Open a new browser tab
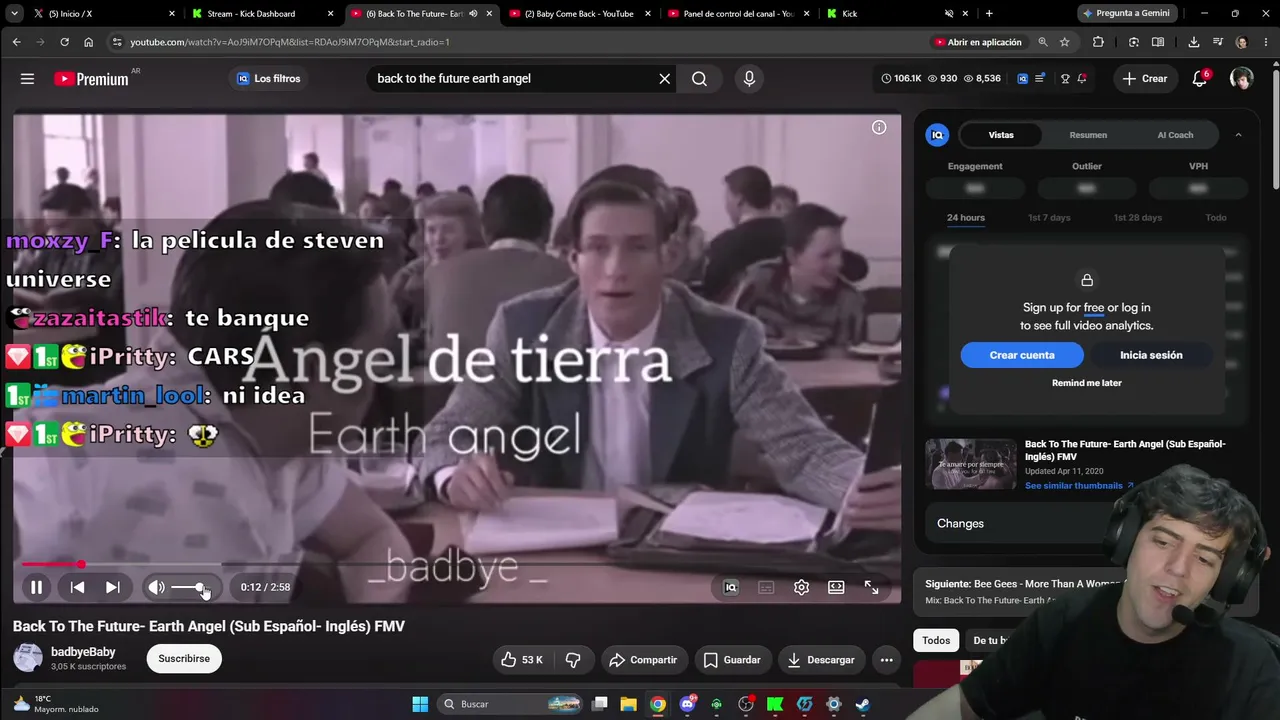 point(989,14)
